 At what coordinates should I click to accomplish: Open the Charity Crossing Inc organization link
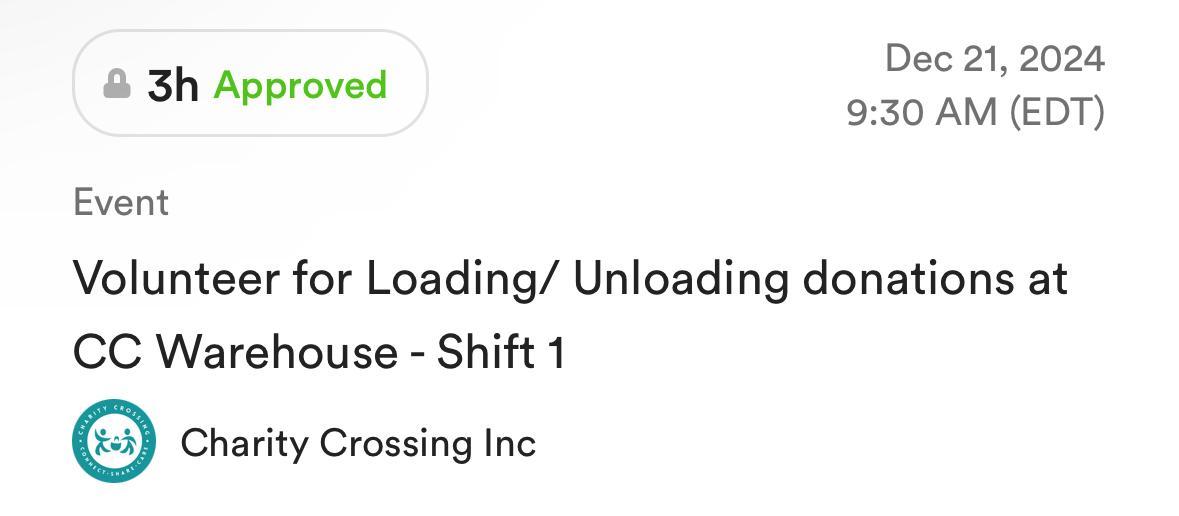click(357, 443)
